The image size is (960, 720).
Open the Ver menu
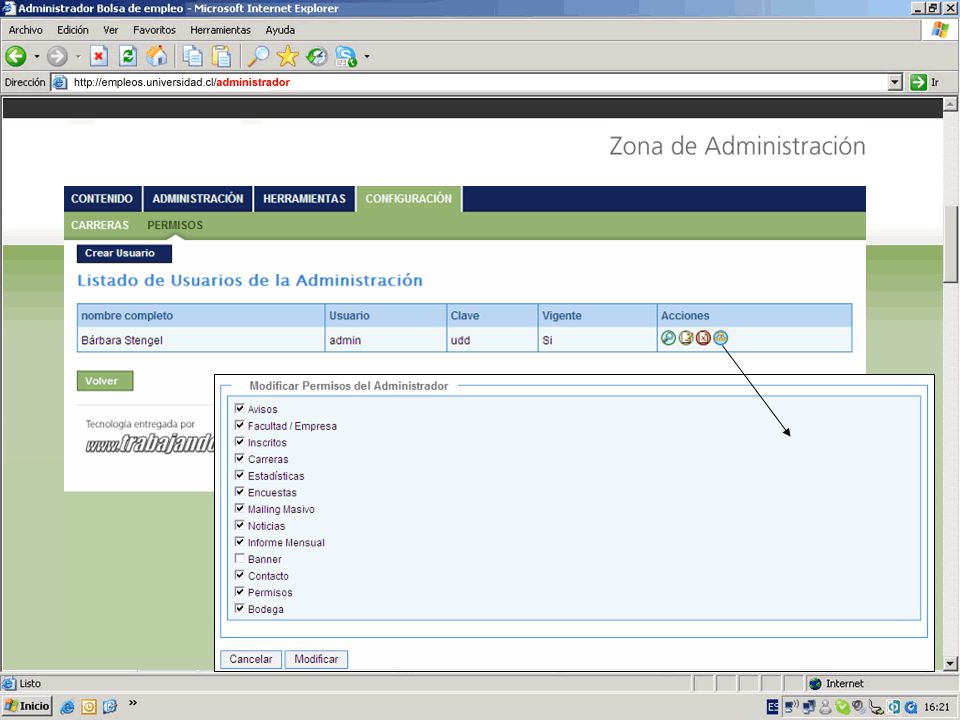[111, 30]
